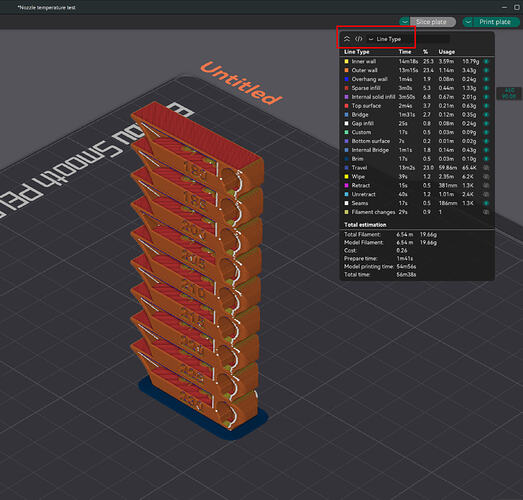Show Wipe moves via eye icon

pyautogui.click(x=486, y=176)
